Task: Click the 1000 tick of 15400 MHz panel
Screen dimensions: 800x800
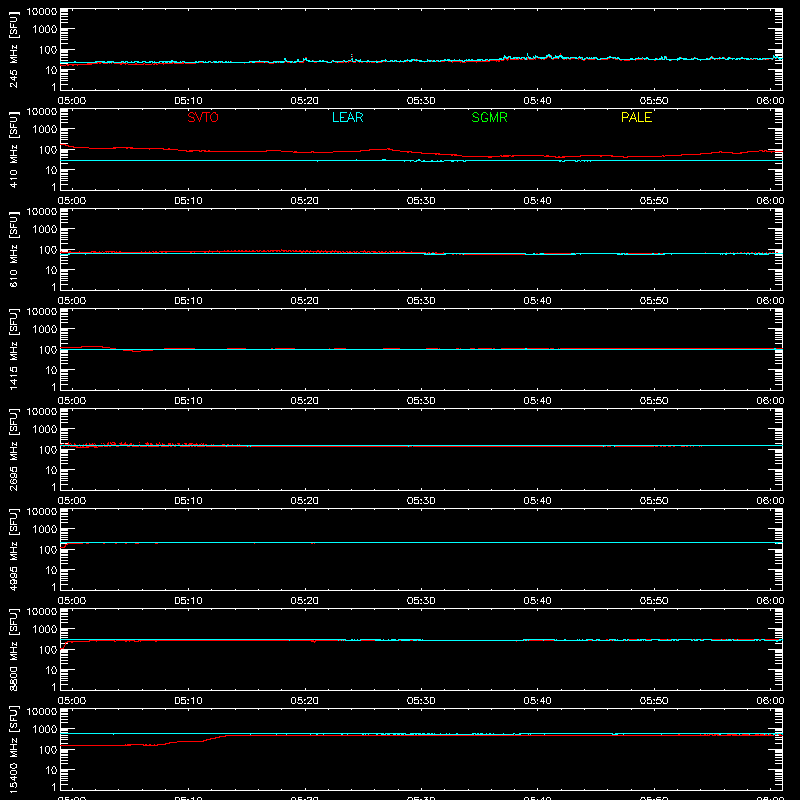Action: click(x=45, y=729)
